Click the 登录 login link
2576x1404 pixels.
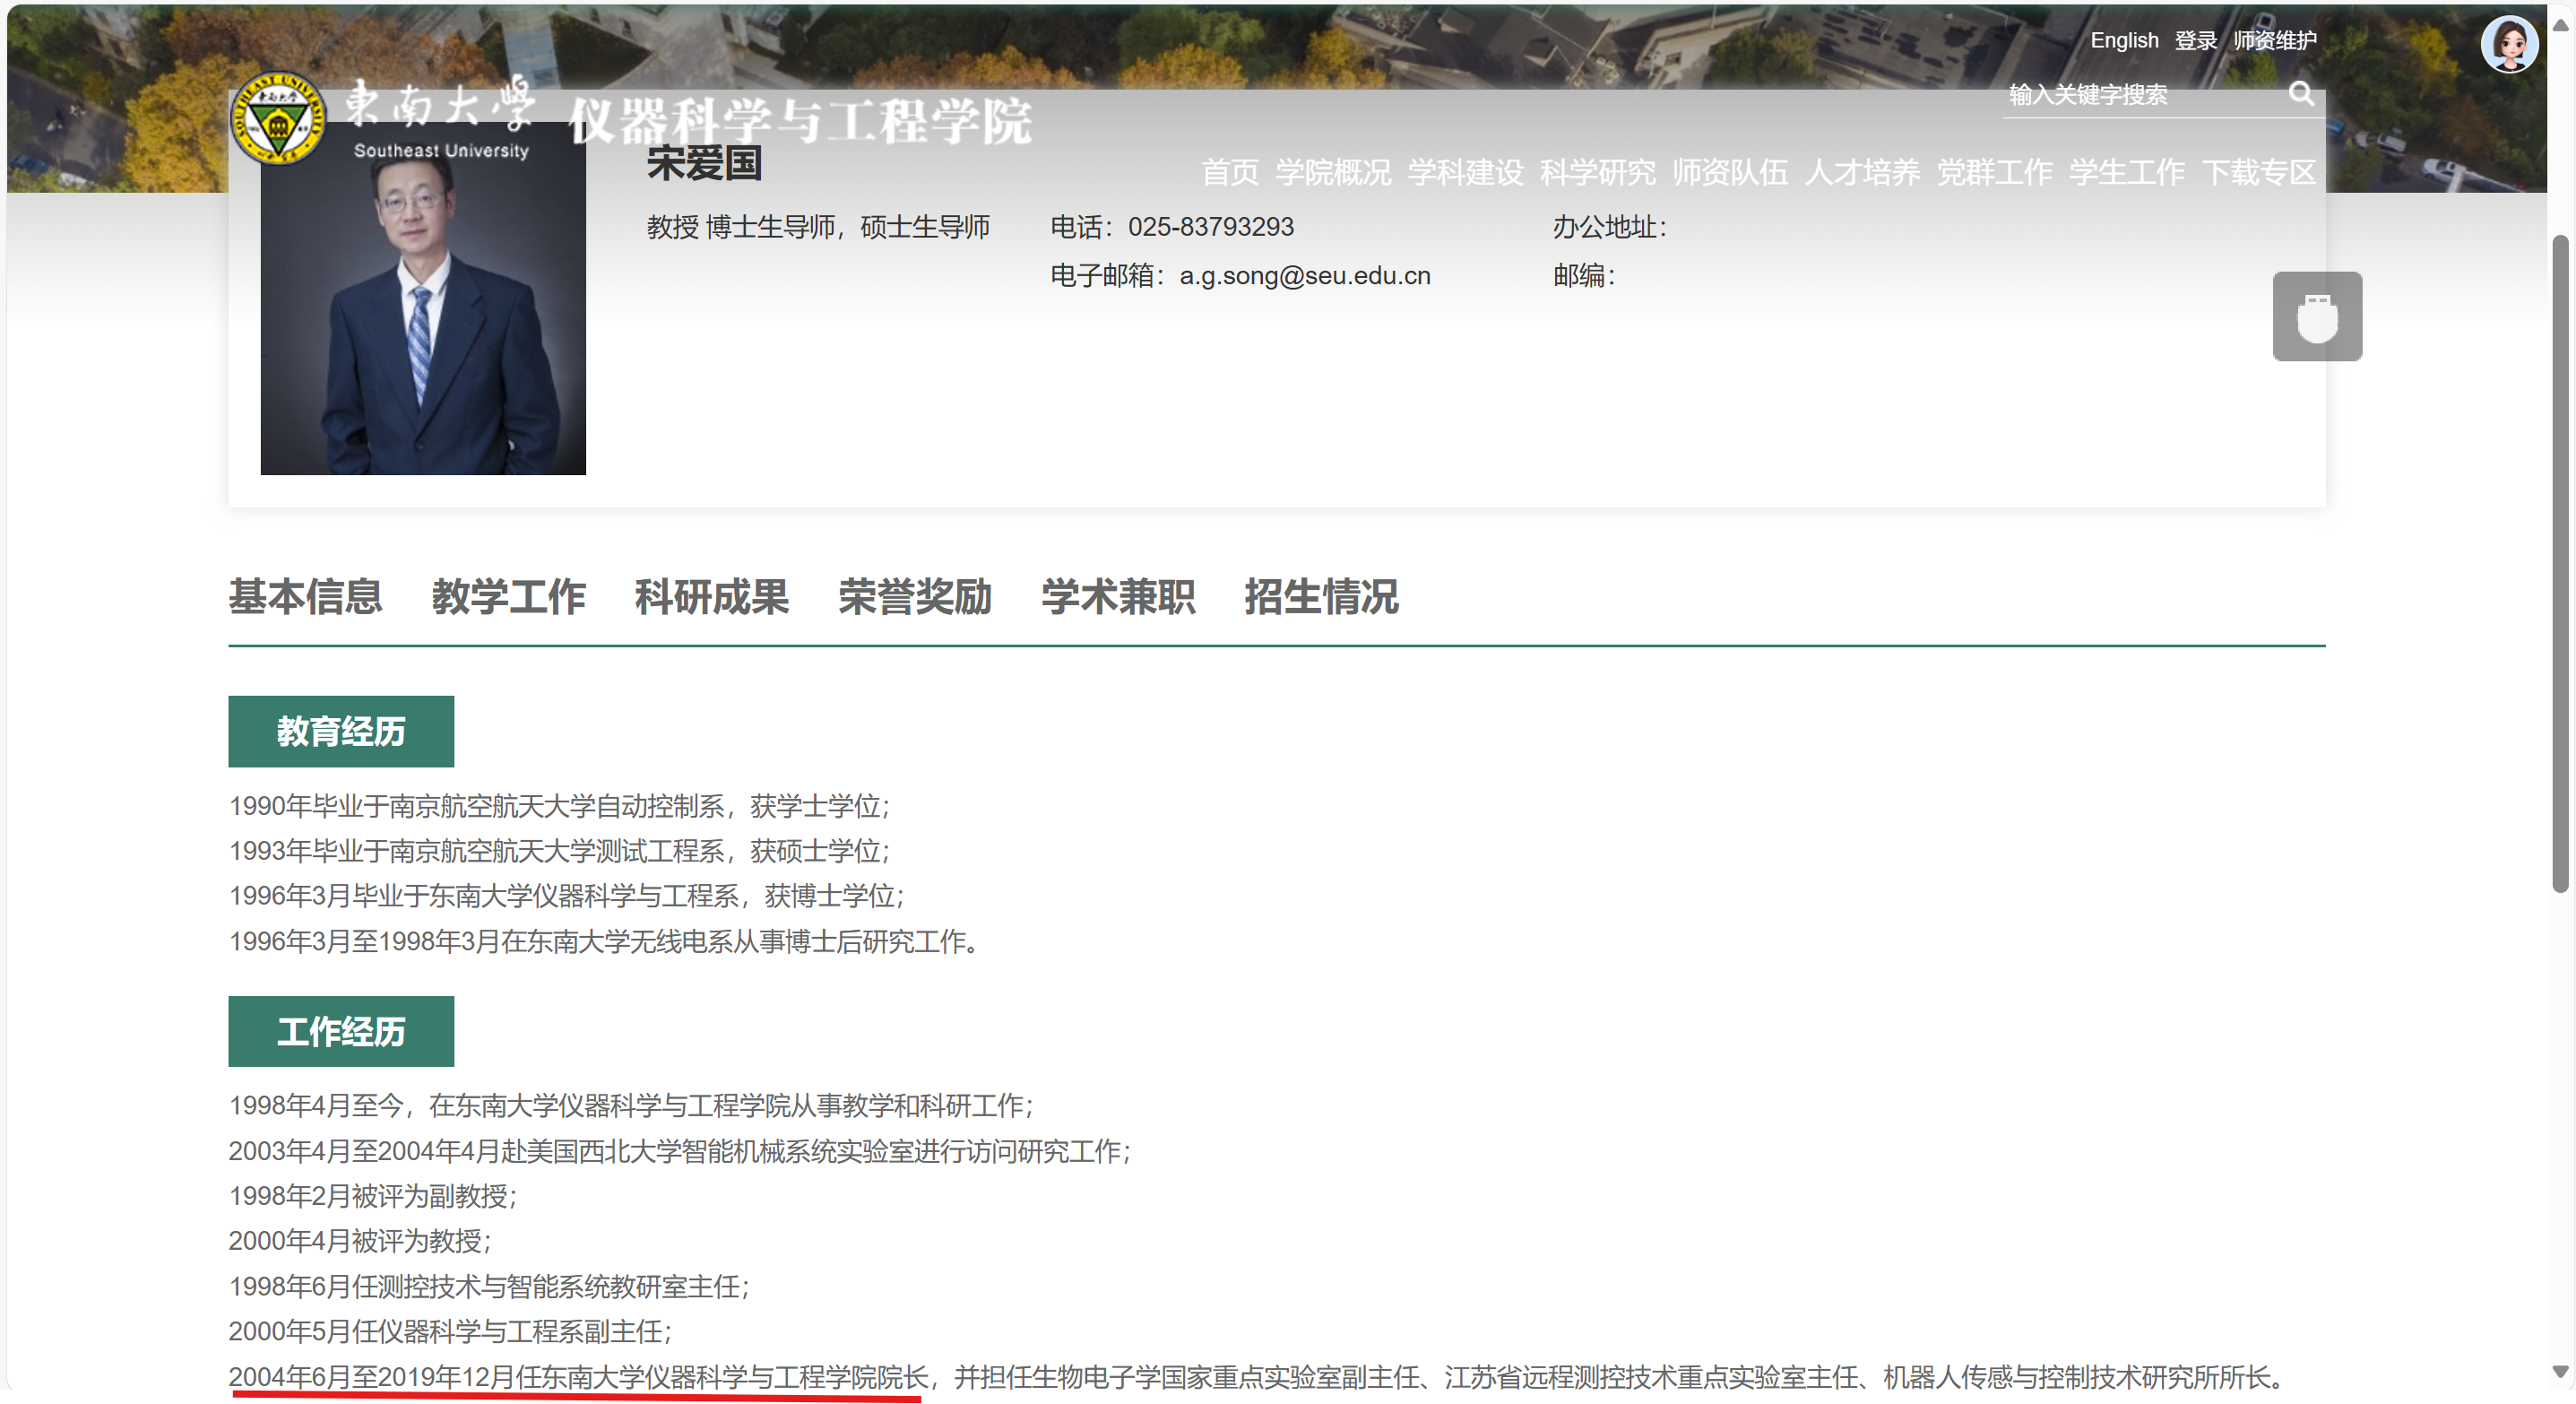(x=2195, y=40)
